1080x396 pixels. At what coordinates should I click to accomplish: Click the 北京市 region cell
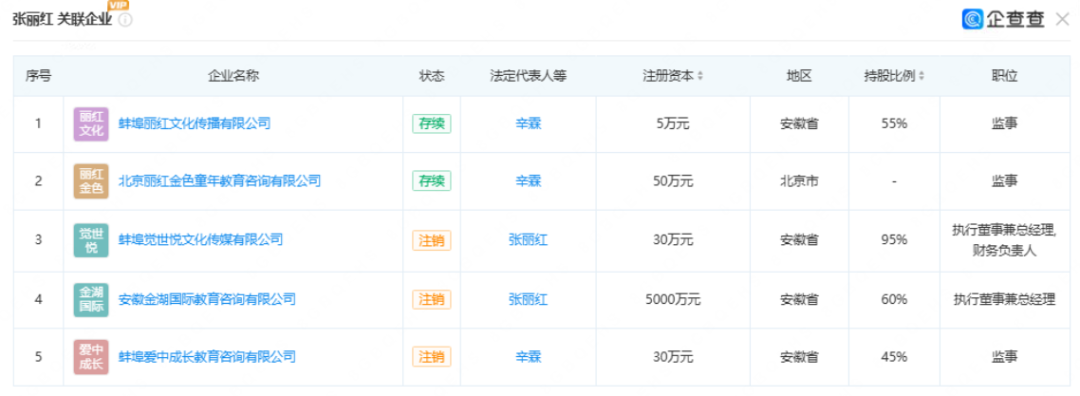point(799,181)
